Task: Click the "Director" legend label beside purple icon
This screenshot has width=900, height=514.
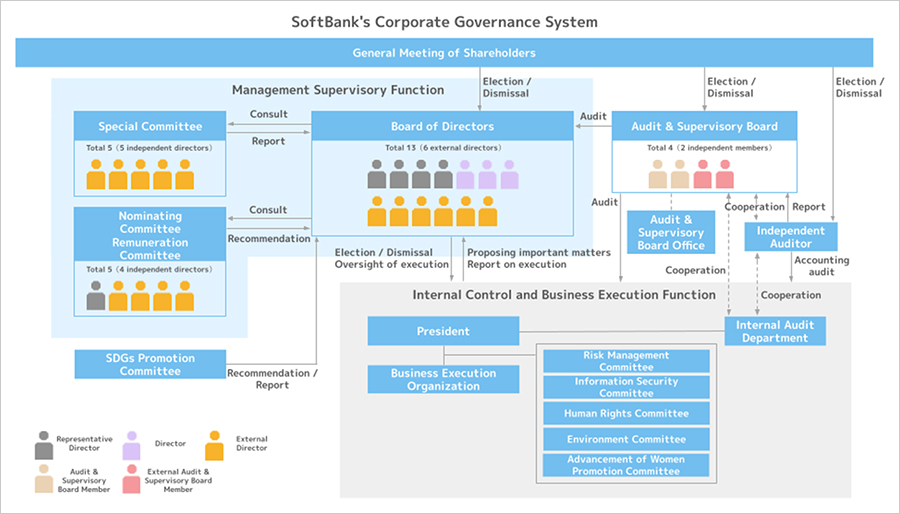Action: tap(170, 443)
